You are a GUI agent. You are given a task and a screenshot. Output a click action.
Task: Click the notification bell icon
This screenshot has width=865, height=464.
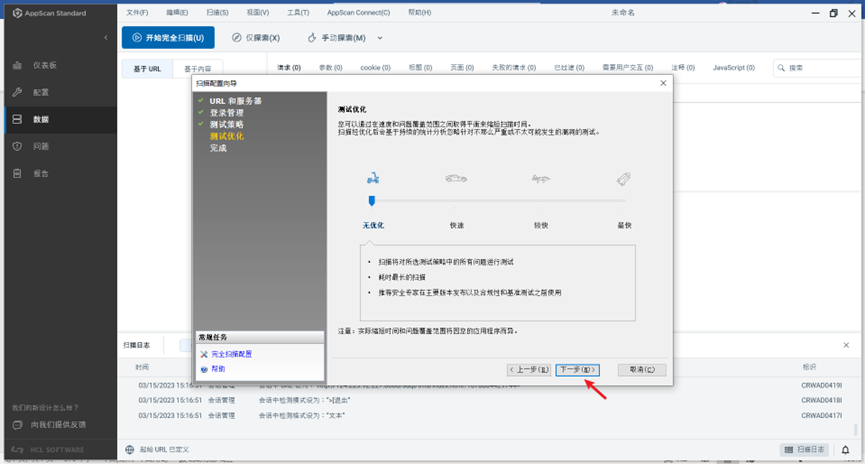(x=845, y=450)
